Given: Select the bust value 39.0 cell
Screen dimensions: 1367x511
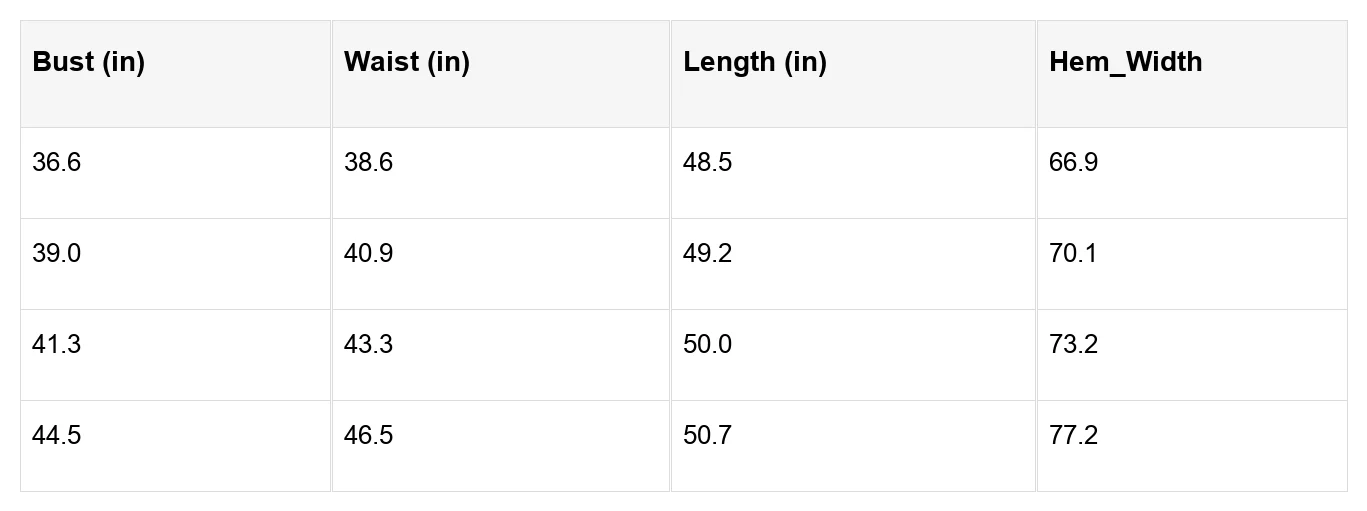Looking at the screenshot, I should click(175, 264).
